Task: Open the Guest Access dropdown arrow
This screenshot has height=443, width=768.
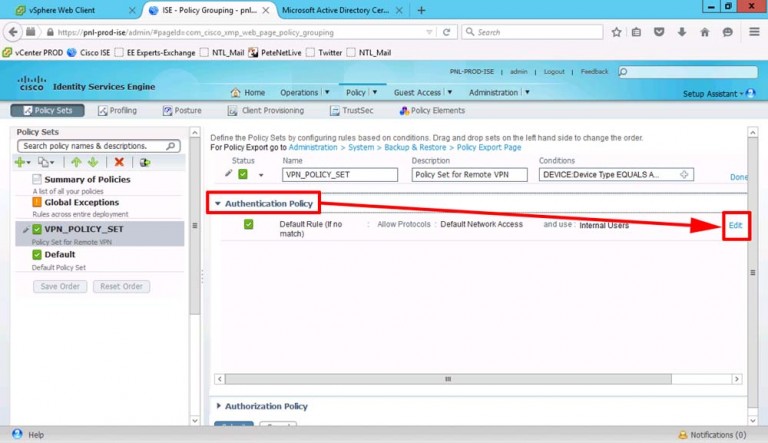Action: 450,92
